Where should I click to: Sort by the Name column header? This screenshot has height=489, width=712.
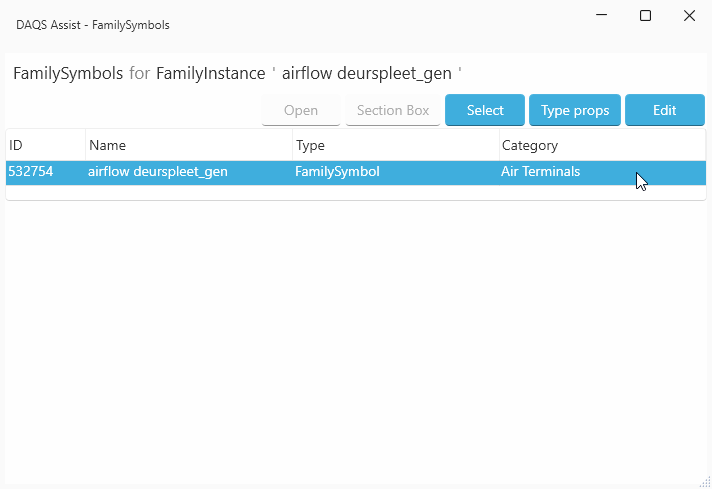pos(188,145)
